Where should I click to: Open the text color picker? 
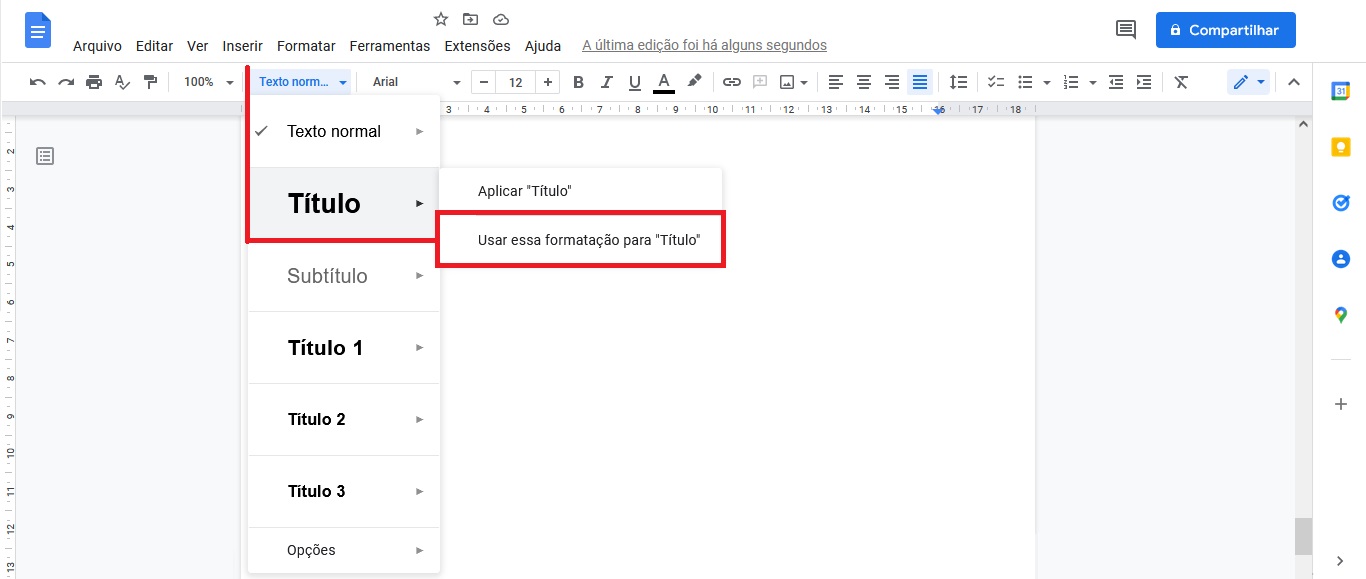[663, 82]
